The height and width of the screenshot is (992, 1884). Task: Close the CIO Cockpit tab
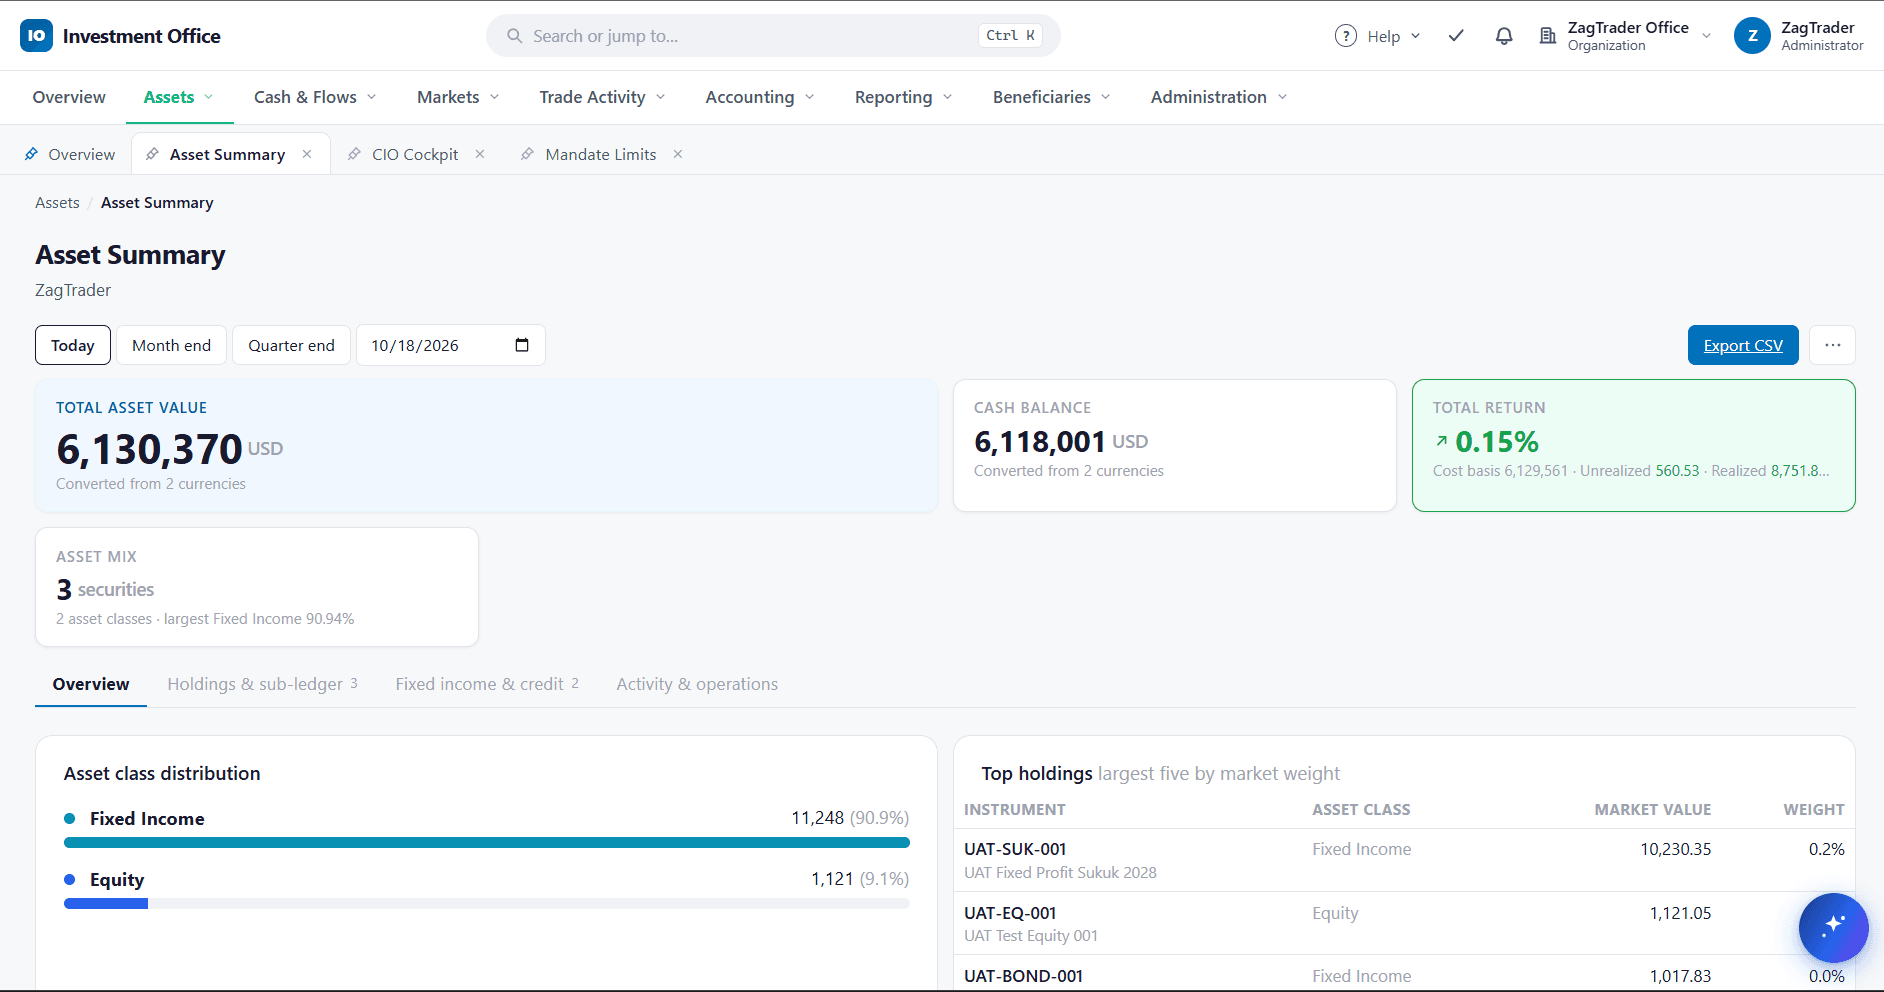[x=480, y=154]
